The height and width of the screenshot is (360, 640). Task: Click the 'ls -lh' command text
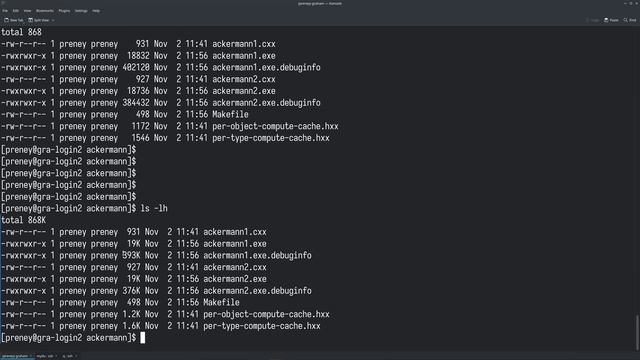pyautogui.click(x=154, y=209)
